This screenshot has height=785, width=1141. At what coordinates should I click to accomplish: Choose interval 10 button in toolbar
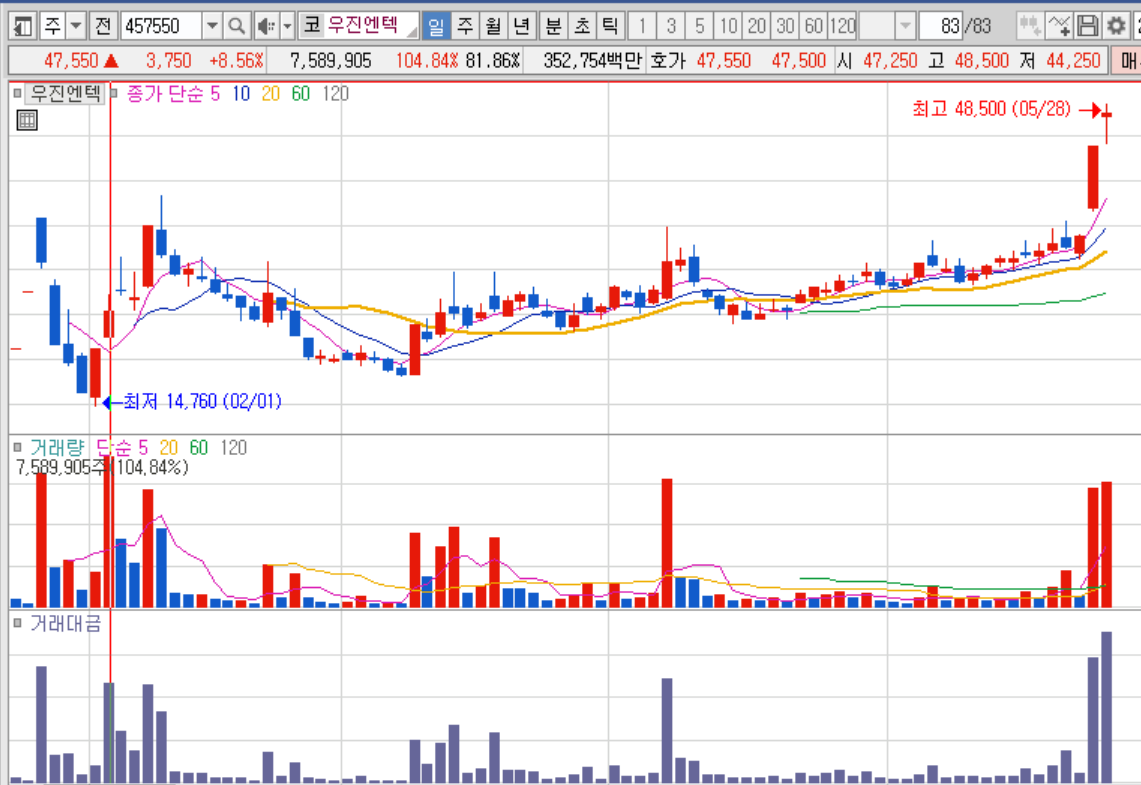tap(728, 27)
